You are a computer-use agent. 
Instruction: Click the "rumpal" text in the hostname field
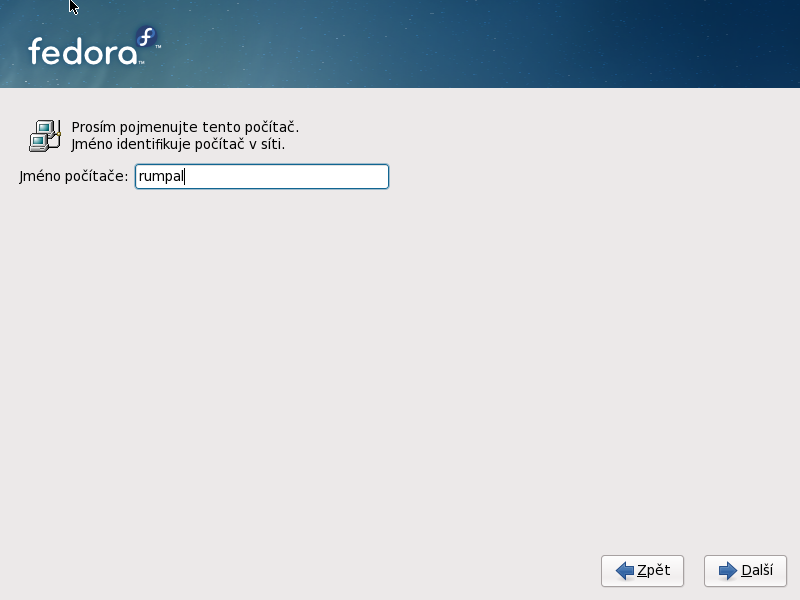161,177
